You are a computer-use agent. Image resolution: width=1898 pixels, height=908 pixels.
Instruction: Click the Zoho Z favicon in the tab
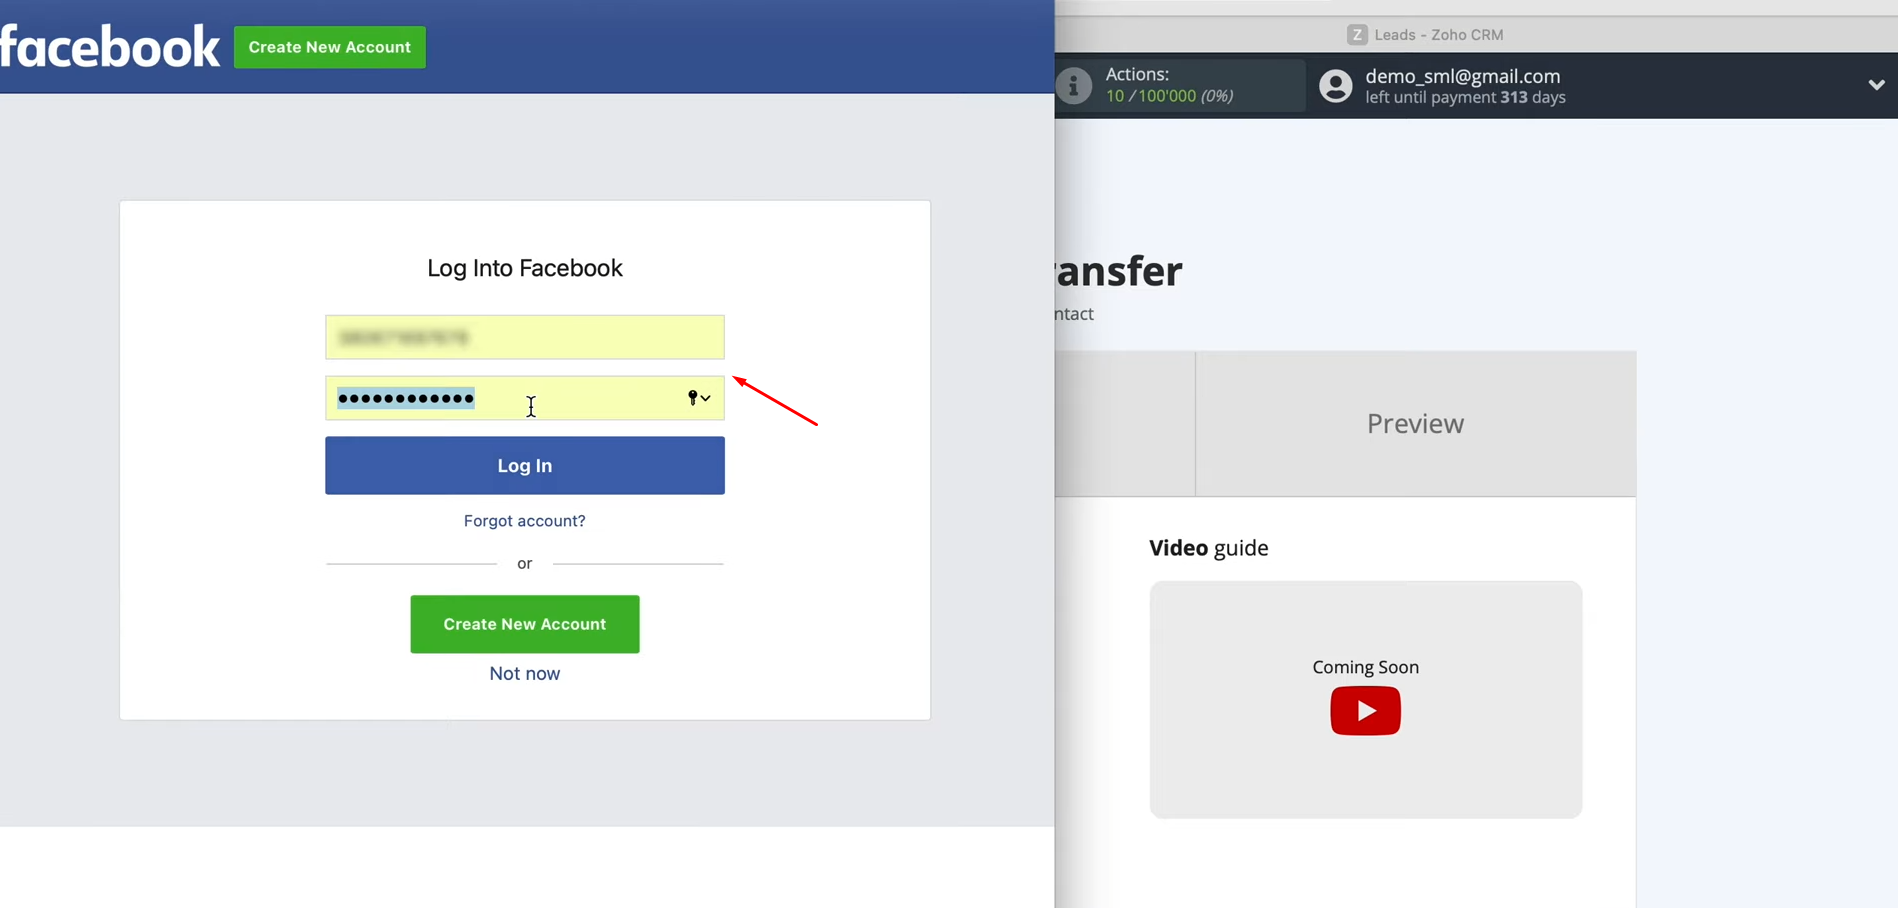point(1356,35)
